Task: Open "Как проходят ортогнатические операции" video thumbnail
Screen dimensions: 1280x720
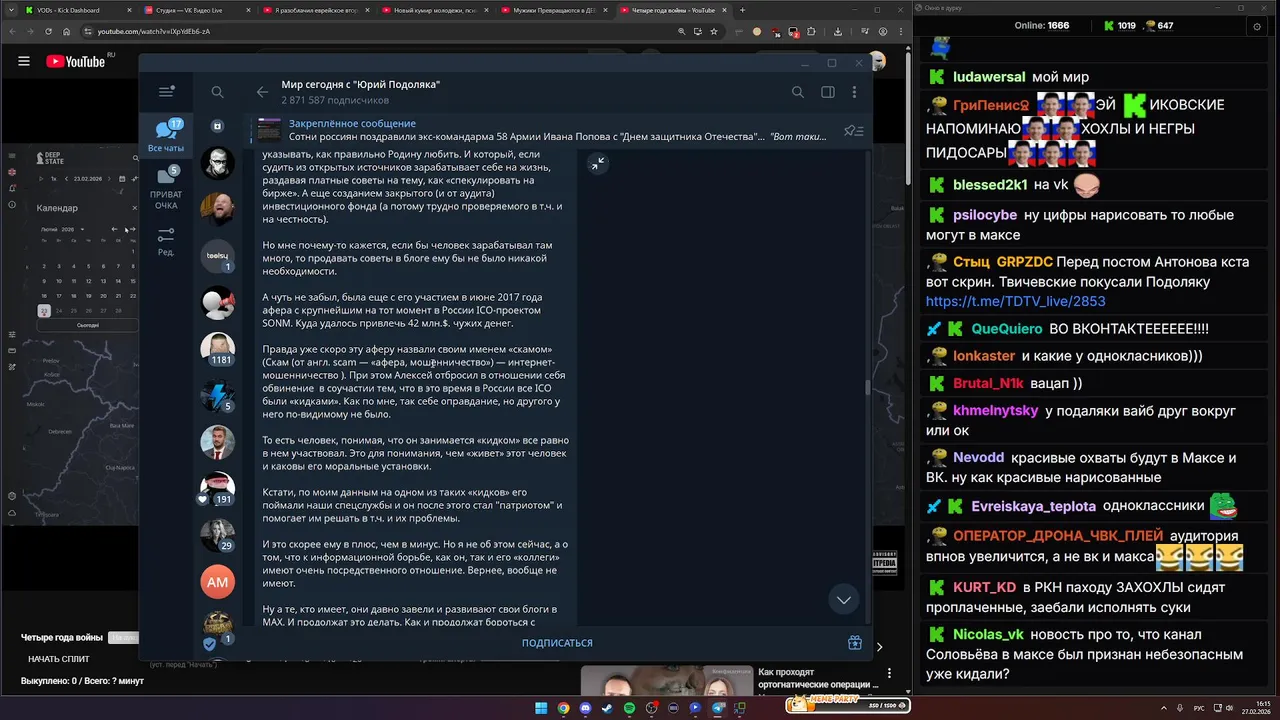Action: point(667,683)
